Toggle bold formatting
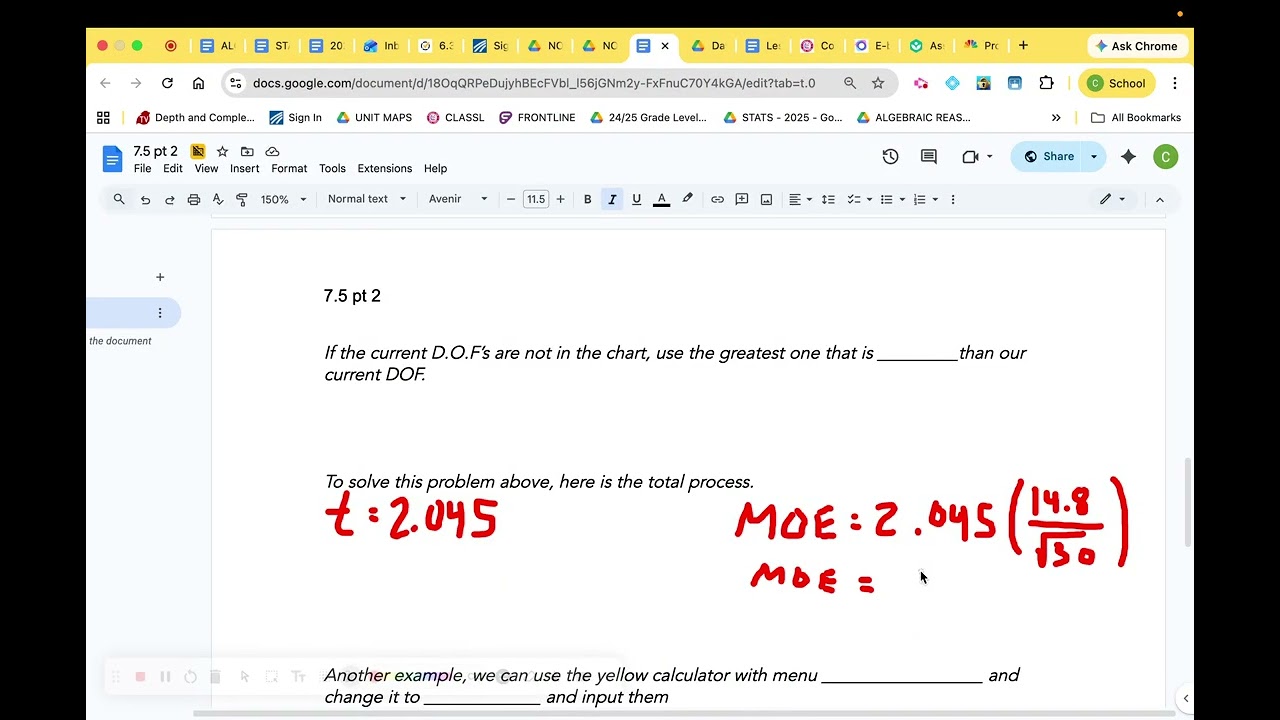 pos(588,199)
